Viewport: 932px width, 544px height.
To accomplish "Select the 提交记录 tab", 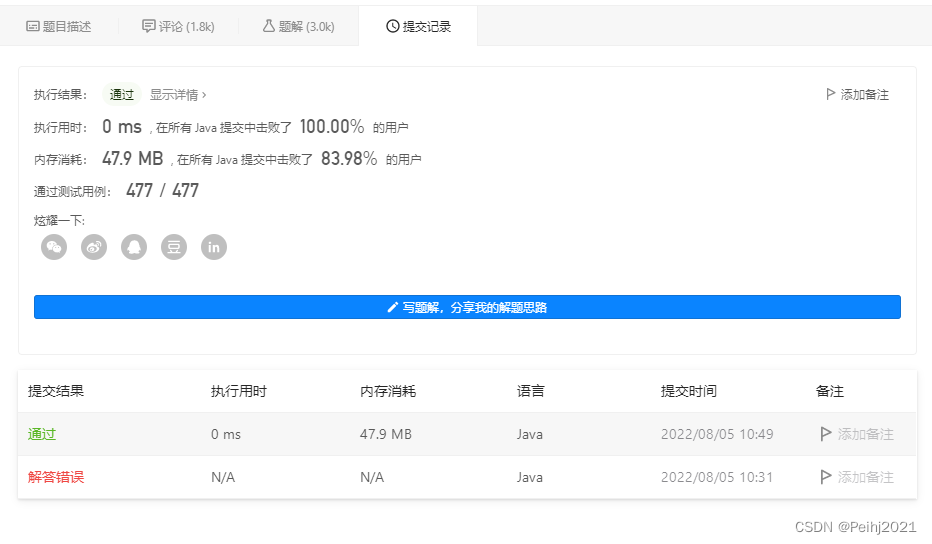I will pyautogui.click(x=418, y=26).
